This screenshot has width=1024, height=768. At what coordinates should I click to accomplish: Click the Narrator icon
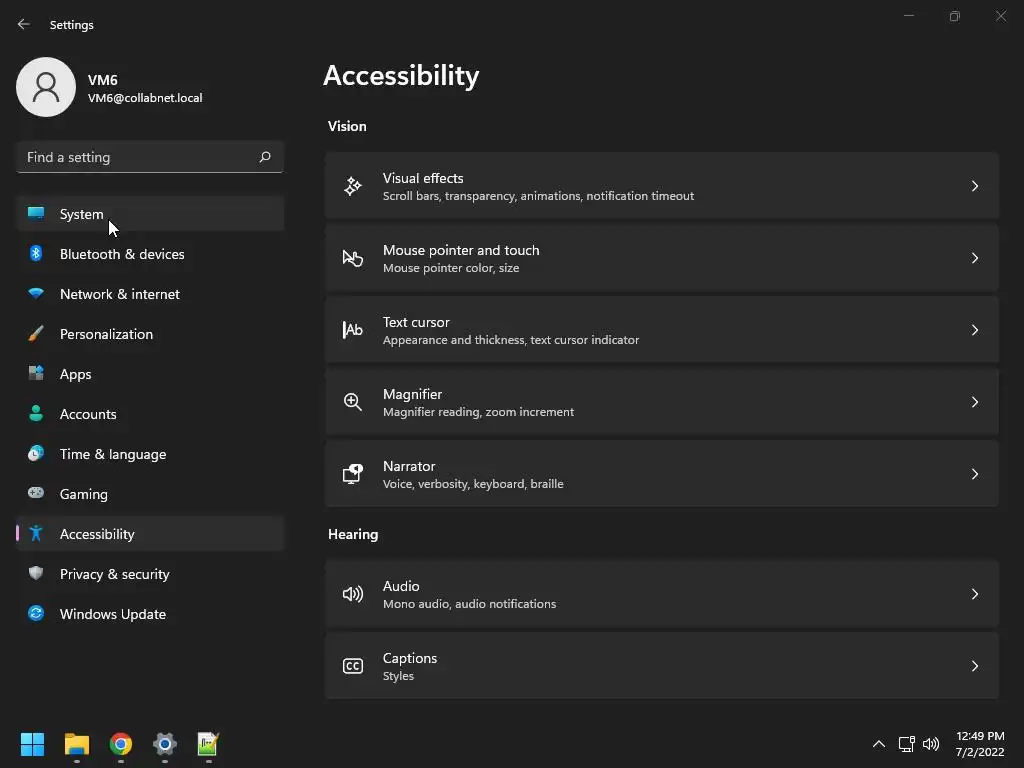[353, 474]
